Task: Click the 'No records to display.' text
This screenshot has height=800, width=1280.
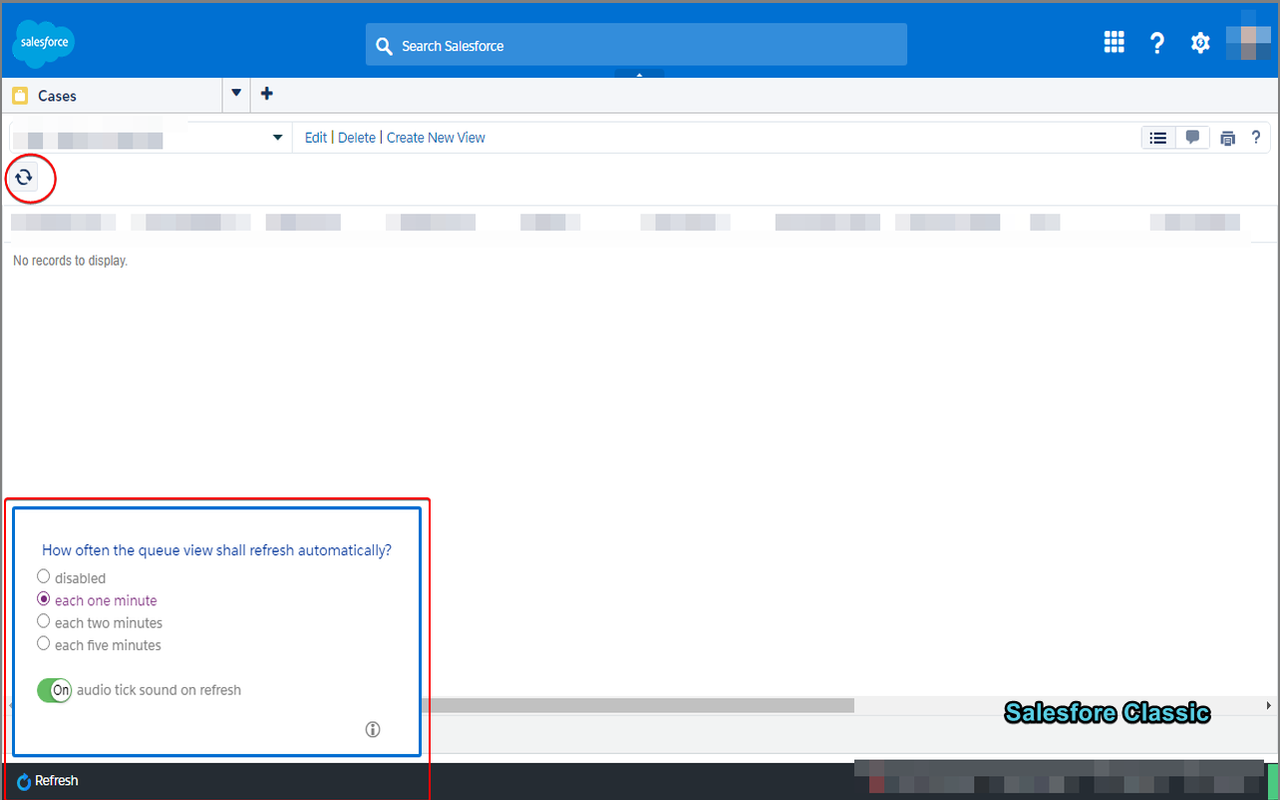Action: 70,261
